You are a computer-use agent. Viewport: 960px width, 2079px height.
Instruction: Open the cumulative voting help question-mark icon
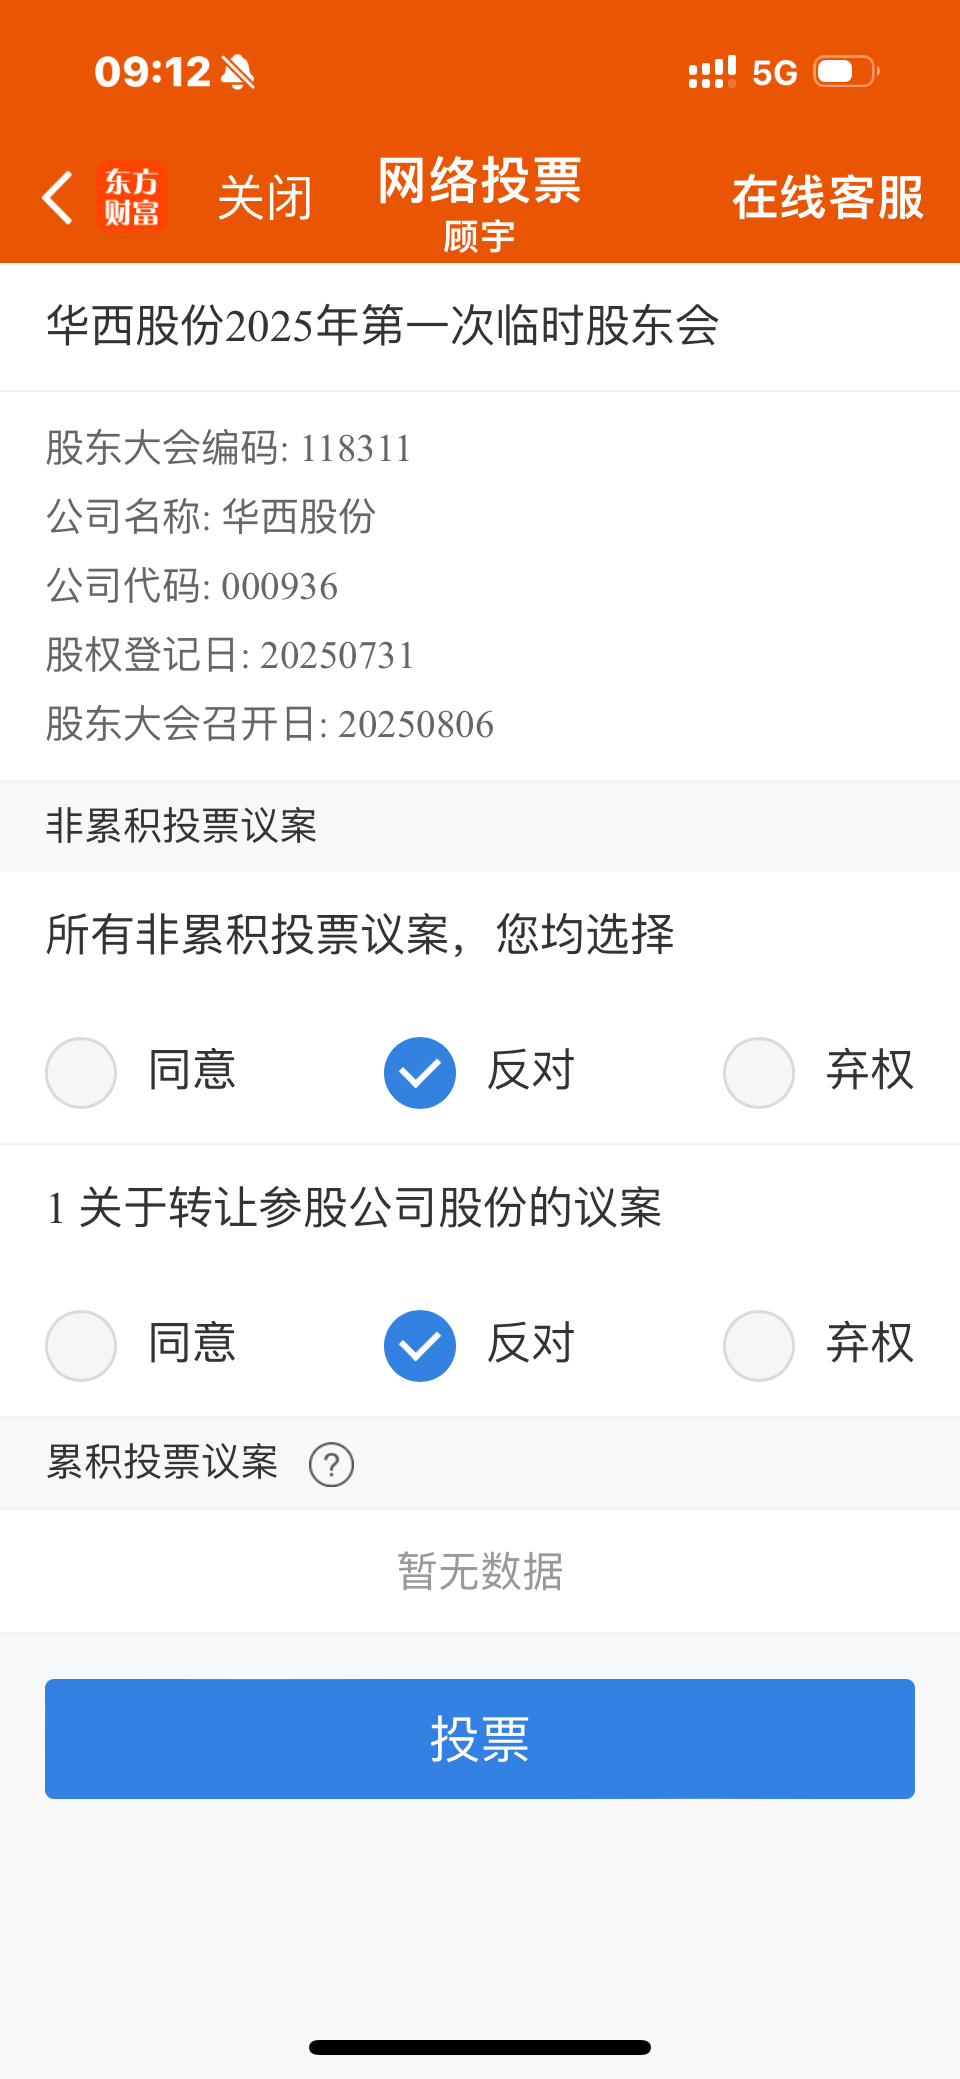[331, 1465]
